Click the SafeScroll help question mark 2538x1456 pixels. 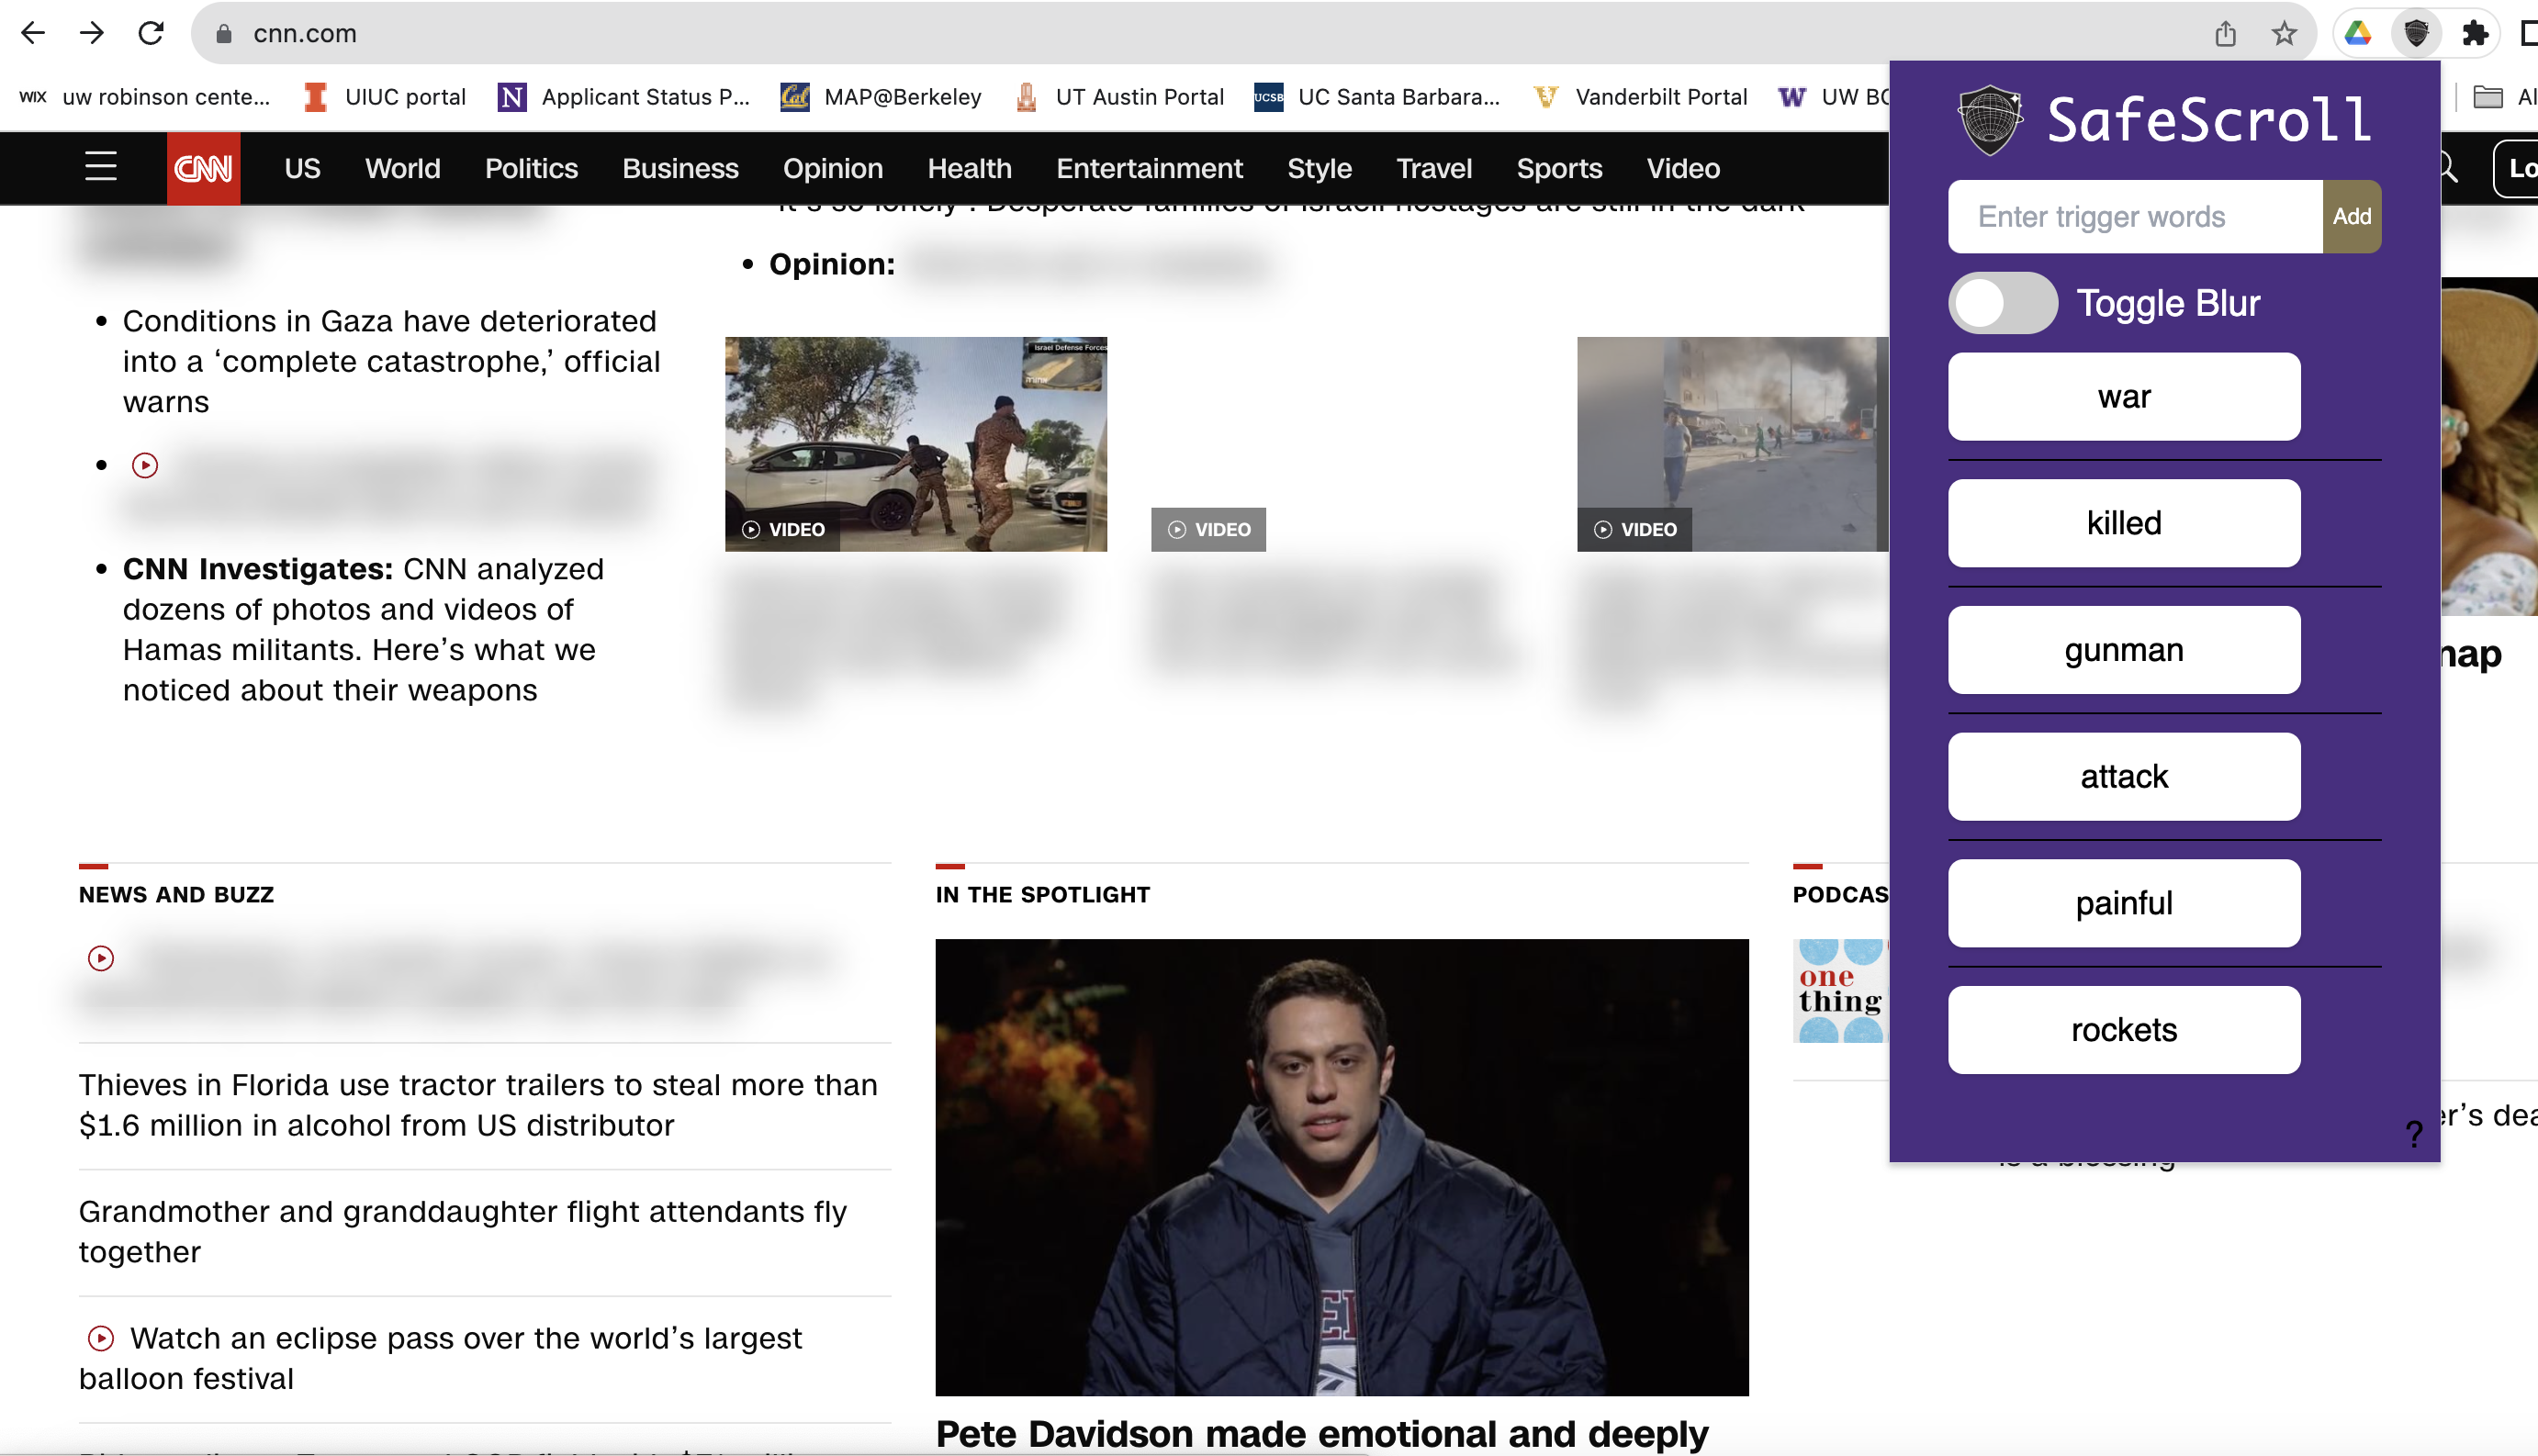click(x=2414, y=1133)
